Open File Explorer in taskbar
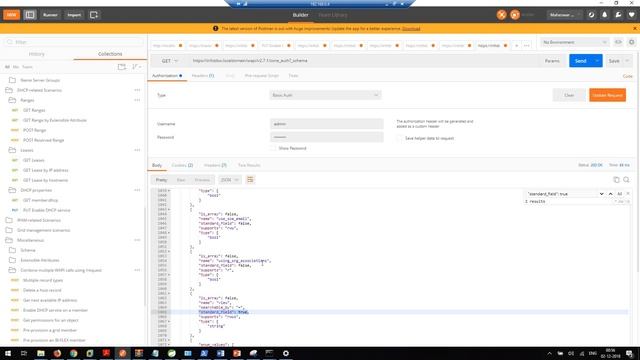The image size is (640, 360). [41, 353]
